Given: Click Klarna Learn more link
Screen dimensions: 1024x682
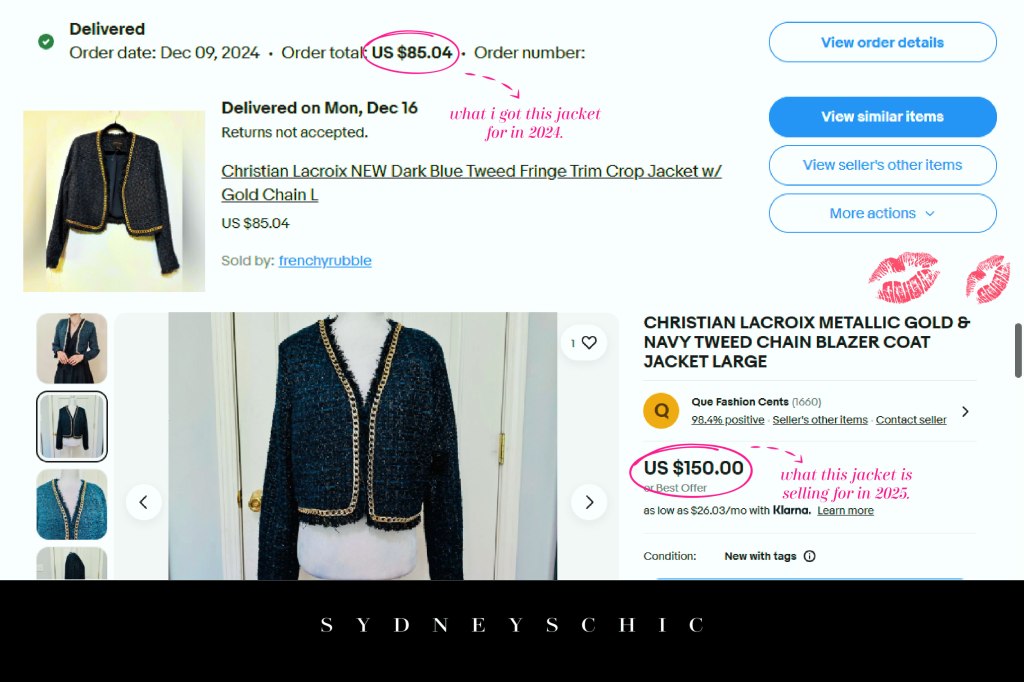Looking at the screenshot, I should (845, 511).
